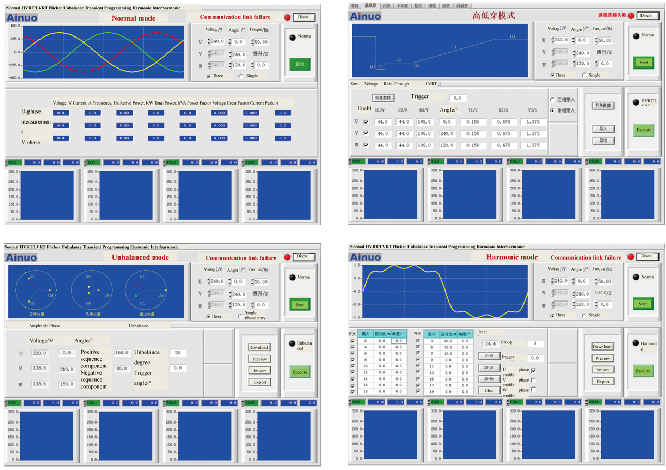
Task: Click the frequency stepper in Normal mode window
Action: pyautogui.click(x=253, y=42)
